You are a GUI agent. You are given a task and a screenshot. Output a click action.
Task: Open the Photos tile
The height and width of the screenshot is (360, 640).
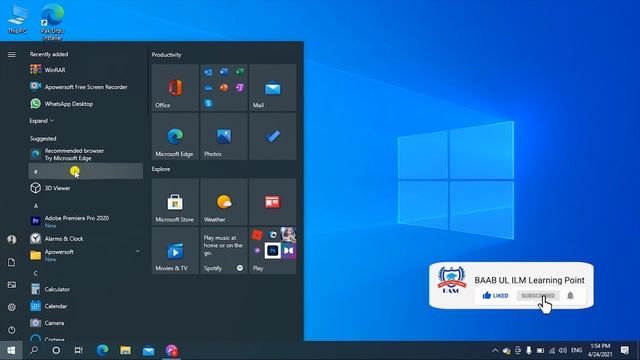[224, 136]
